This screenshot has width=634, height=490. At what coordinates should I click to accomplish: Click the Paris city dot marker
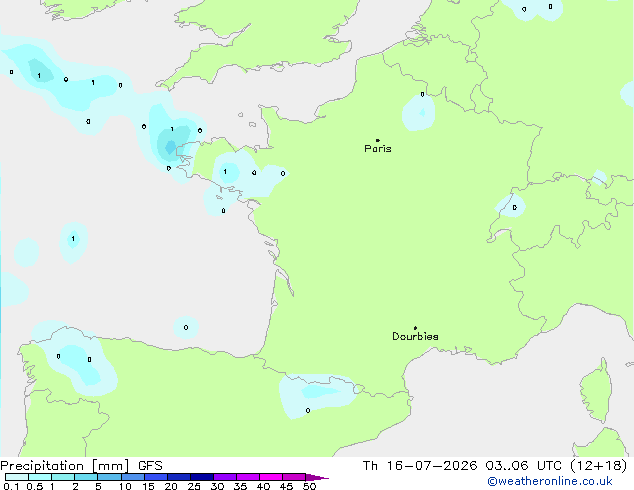[x=378, y=140]
